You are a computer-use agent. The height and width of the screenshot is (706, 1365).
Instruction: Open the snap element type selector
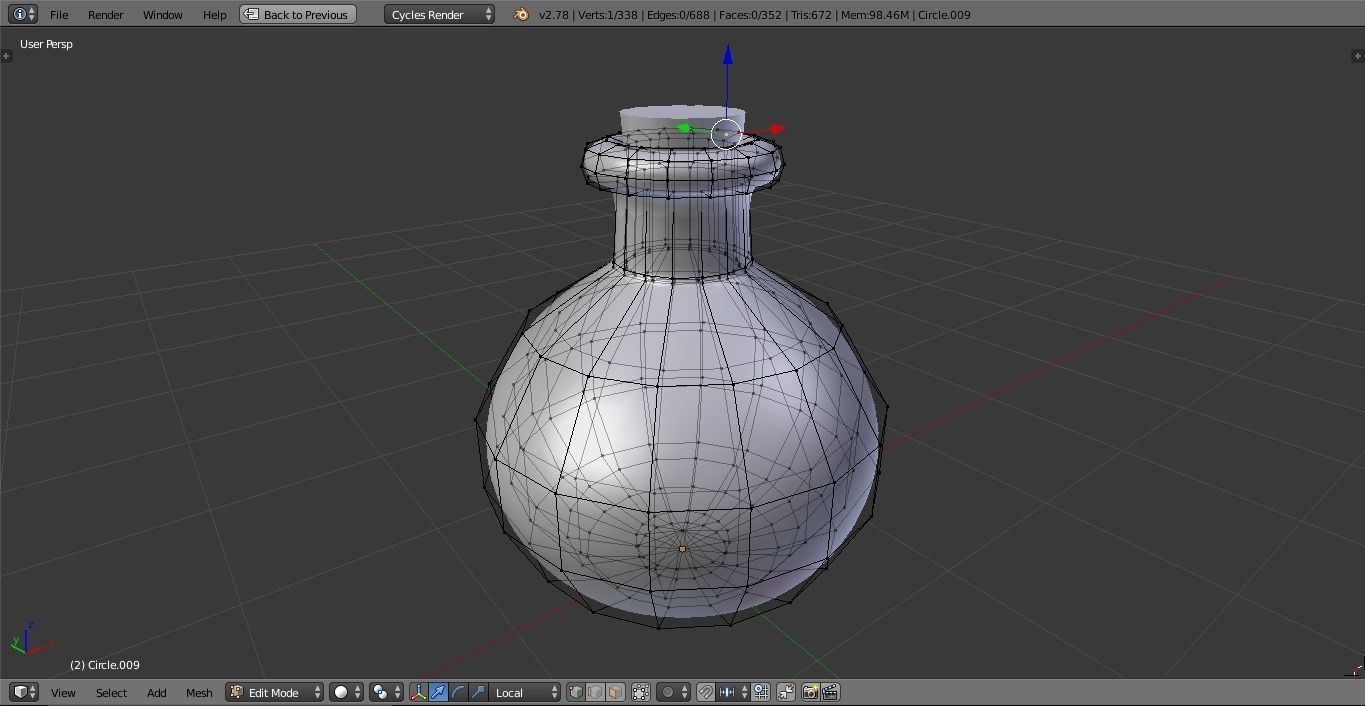(733, 692)
